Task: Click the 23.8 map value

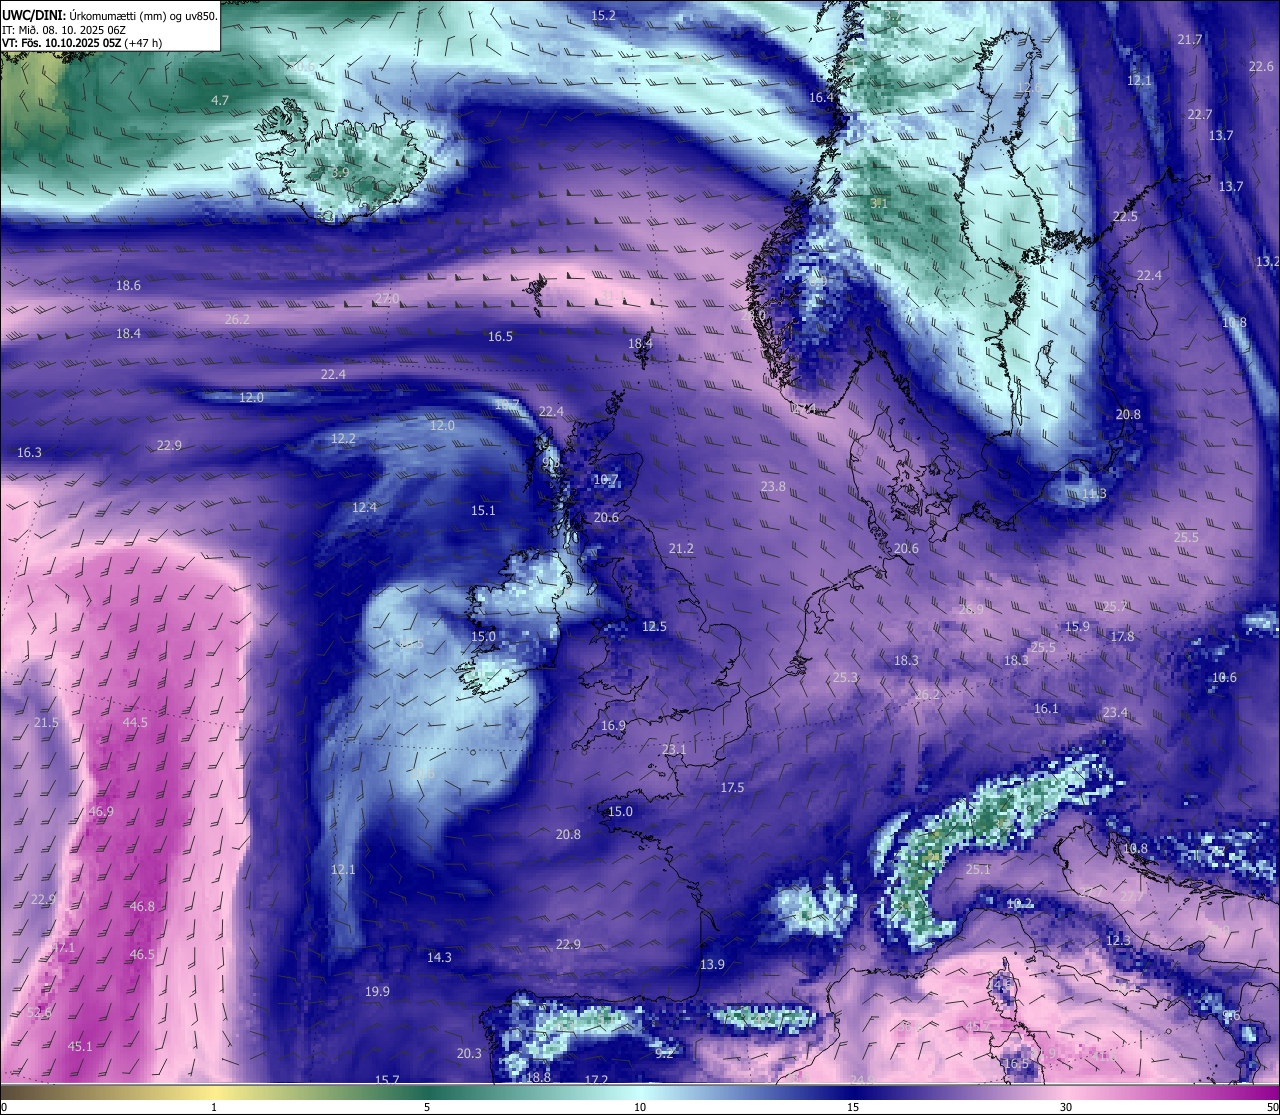Action: pyautogui.click(x=773, y=486)
